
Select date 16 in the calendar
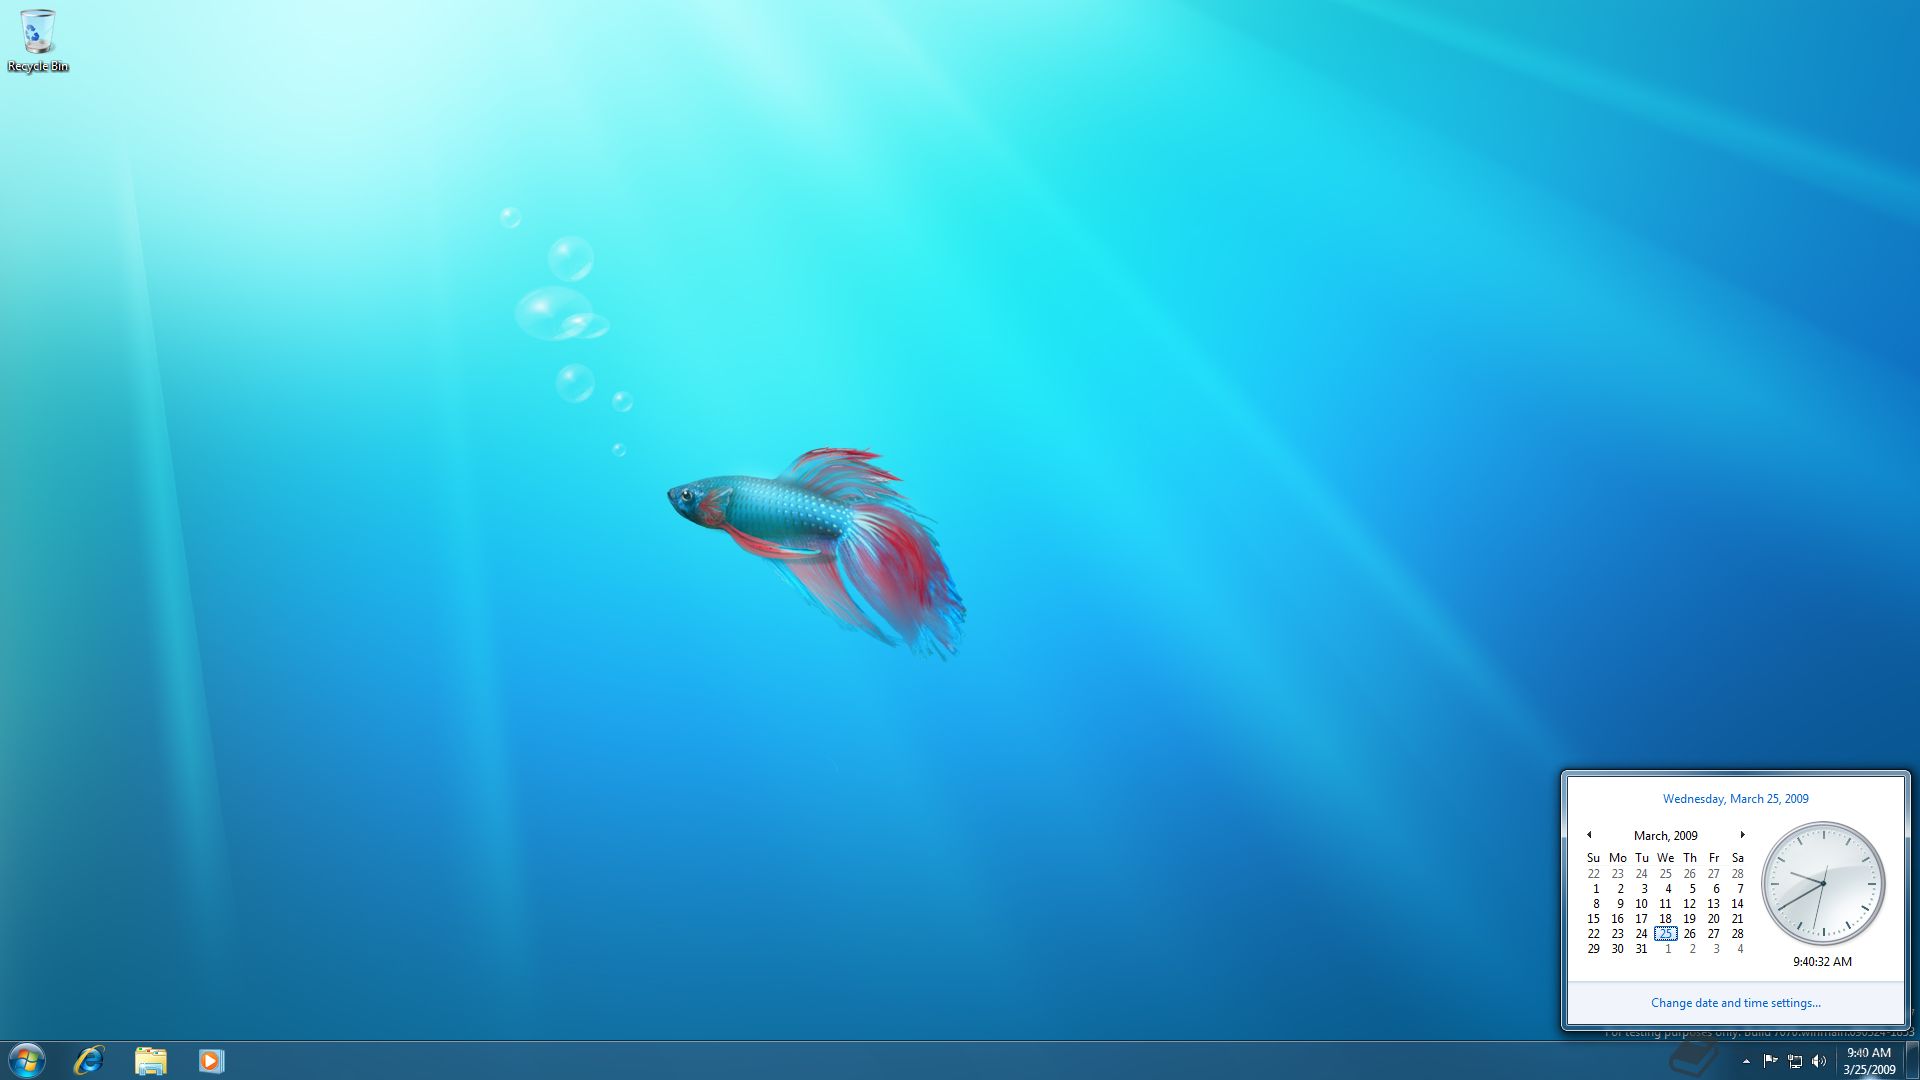pyautogui.click(x=1617, y=918)
